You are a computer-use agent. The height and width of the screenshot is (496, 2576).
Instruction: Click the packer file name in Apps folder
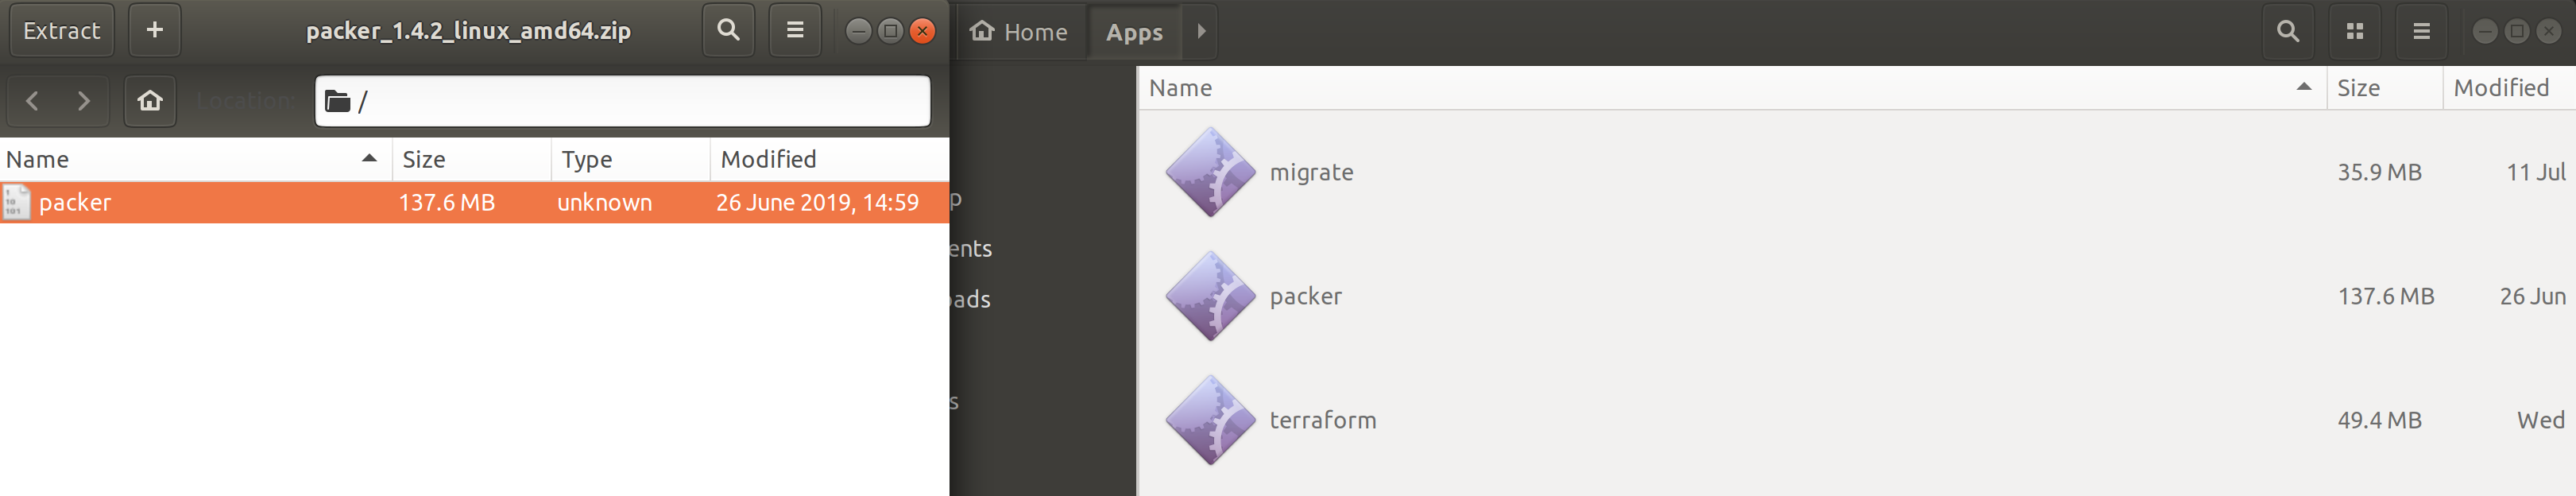point(1305,297)
